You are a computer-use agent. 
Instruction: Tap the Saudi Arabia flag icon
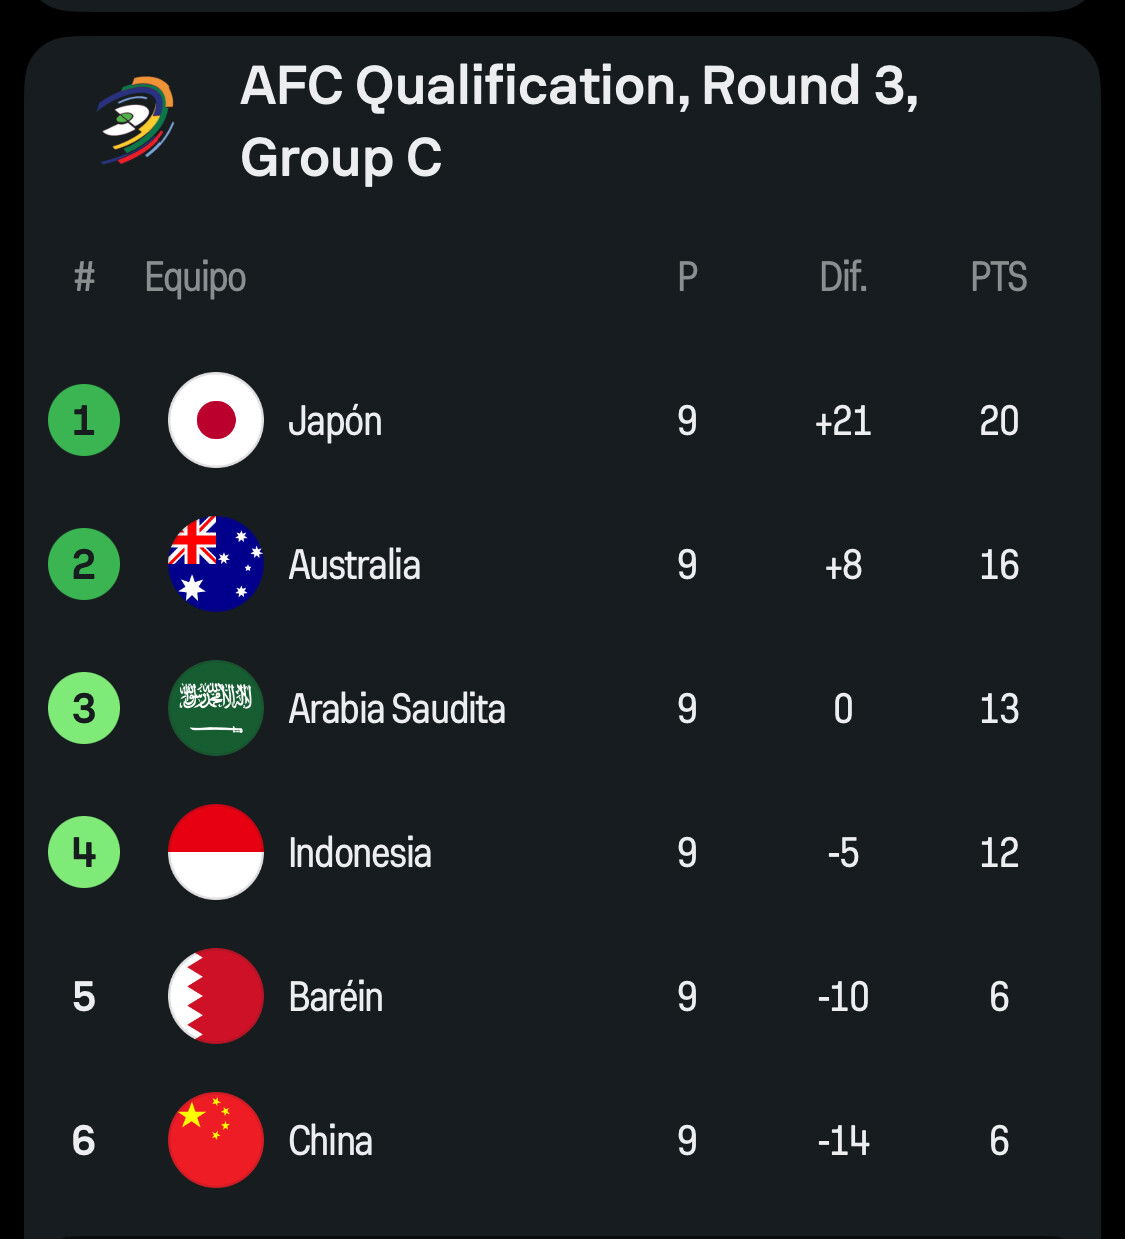click(216, 708)
